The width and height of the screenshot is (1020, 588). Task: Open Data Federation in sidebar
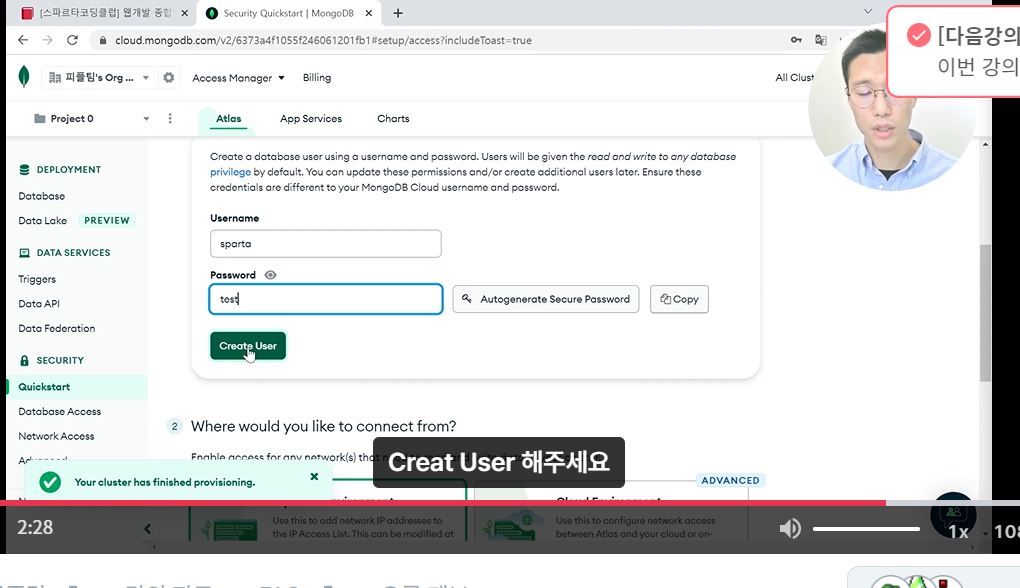point(57,328)
